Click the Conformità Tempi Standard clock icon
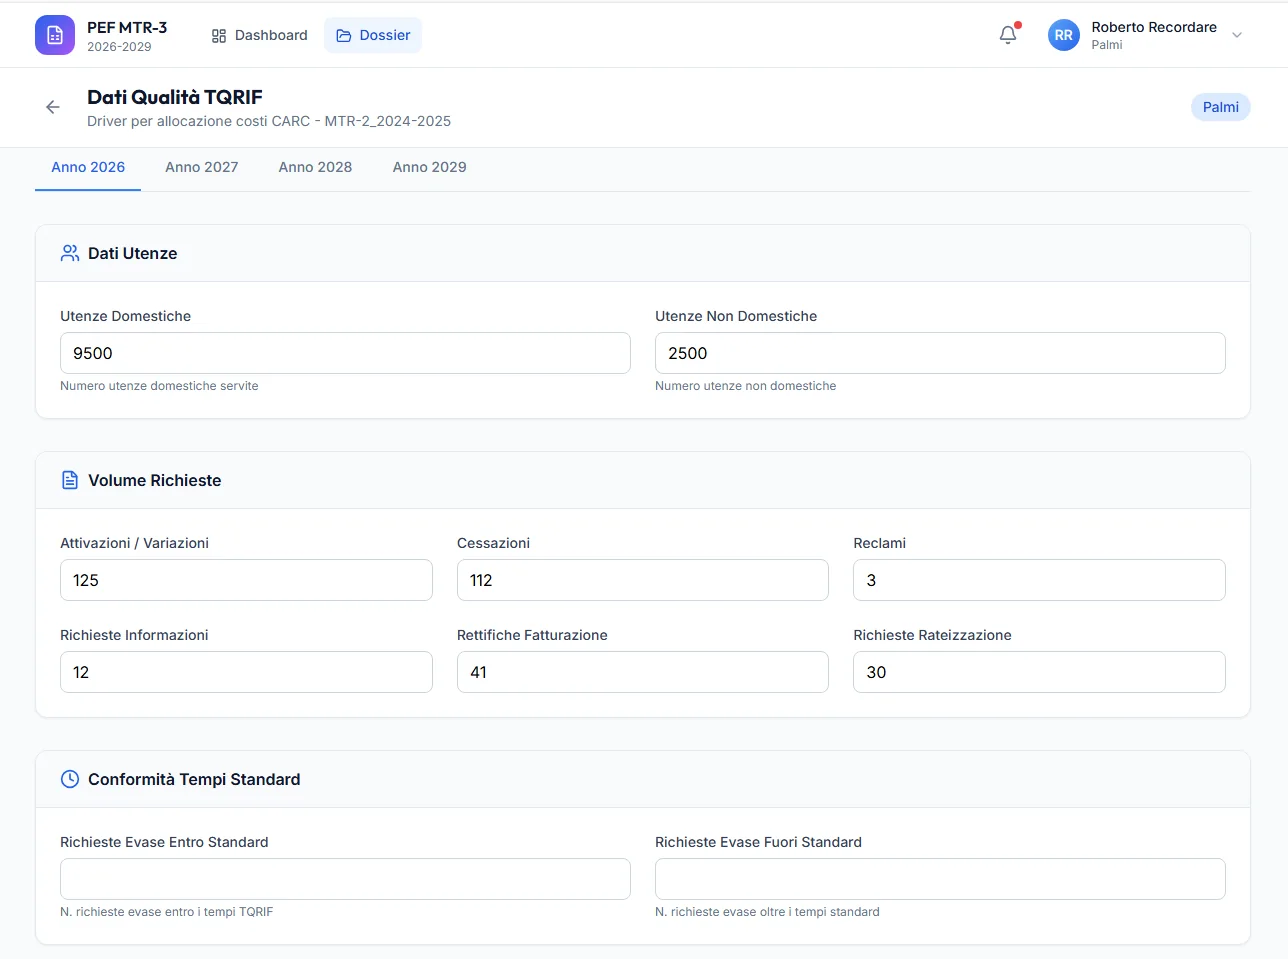Image resolution: width=1288 pixels, height=959 pixels. (70, 779)
